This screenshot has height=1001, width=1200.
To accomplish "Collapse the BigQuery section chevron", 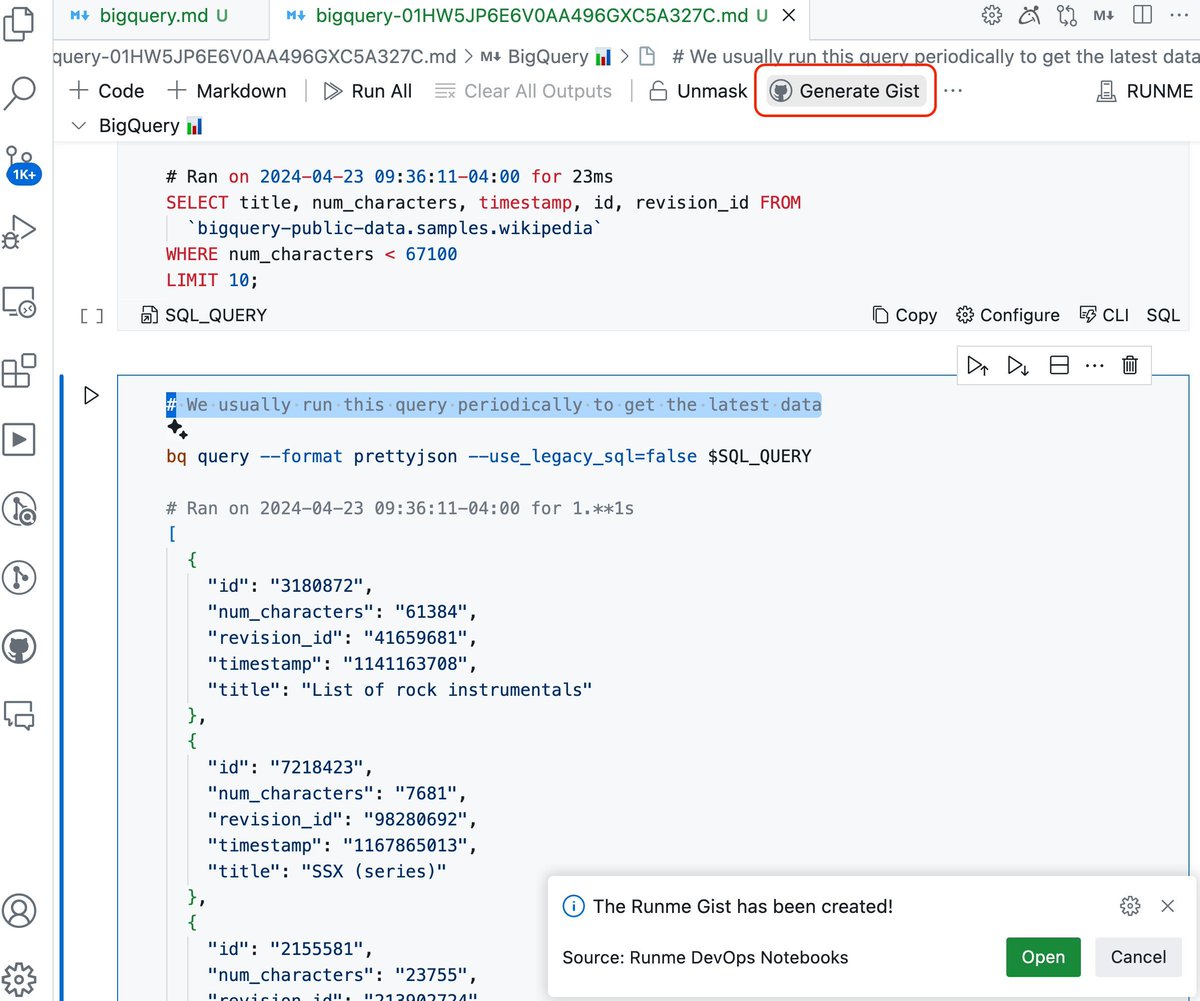I will [x=80, y=126].
